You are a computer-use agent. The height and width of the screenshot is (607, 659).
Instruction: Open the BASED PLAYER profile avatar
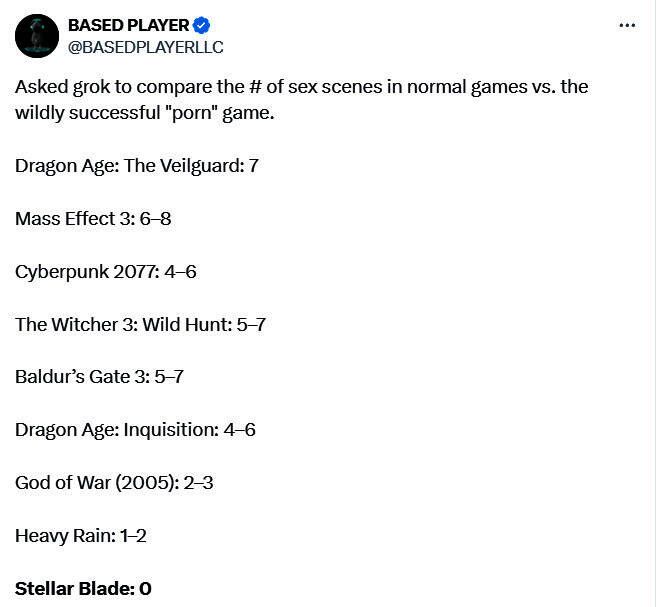pos(37,36)
